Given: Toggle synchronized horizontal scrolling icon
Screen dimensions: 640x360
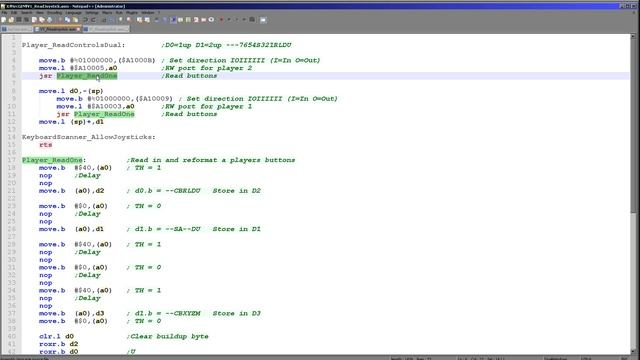Looking at the screenshot, I should point(147,20).
